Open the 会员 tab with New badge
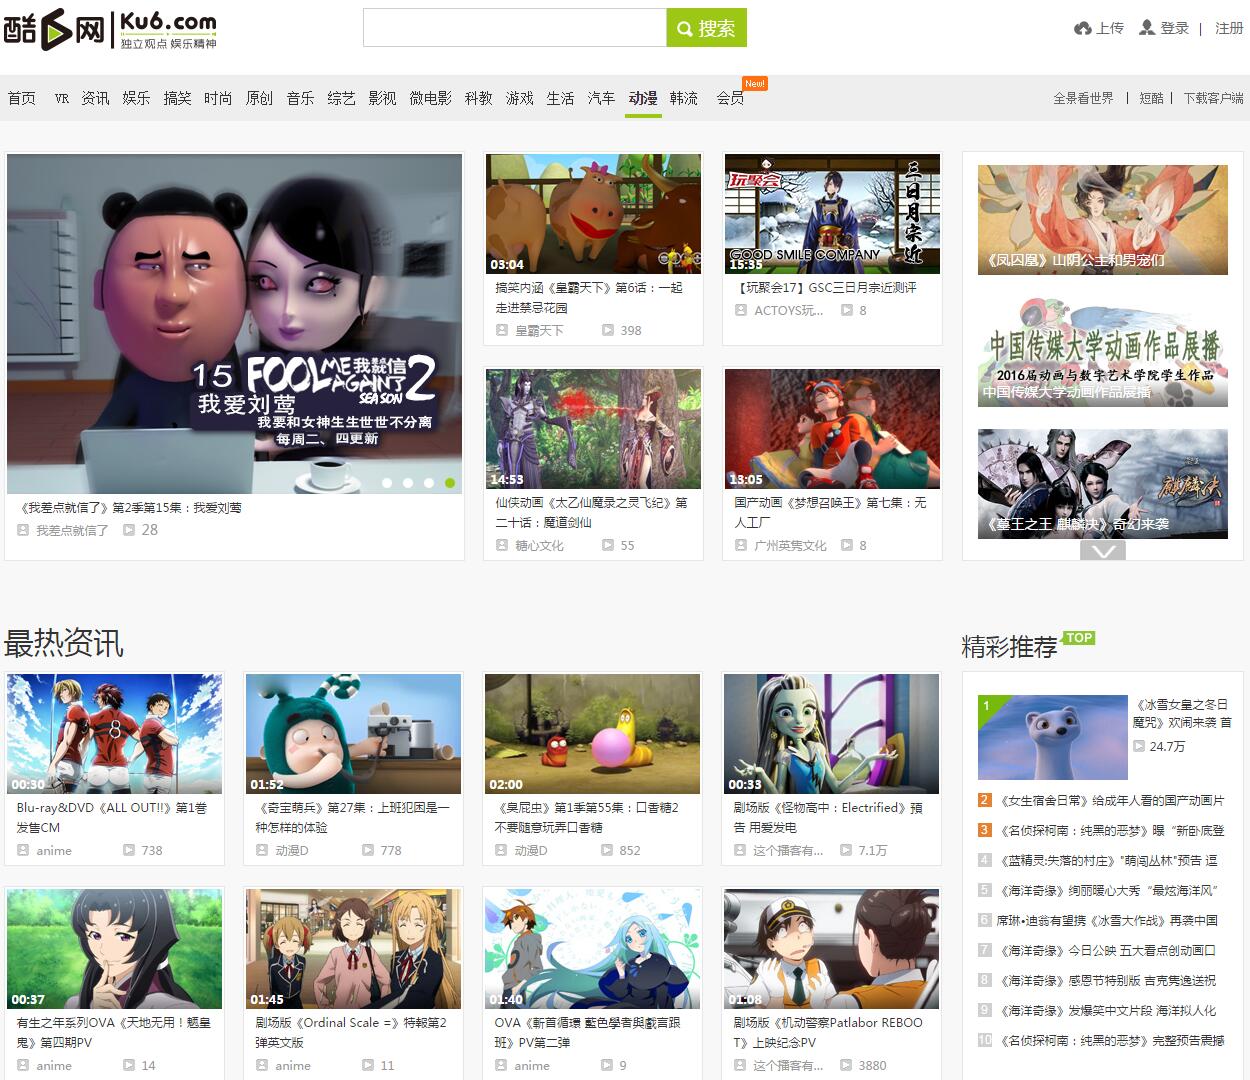The image size is (1250, 1080). [730, 98]
